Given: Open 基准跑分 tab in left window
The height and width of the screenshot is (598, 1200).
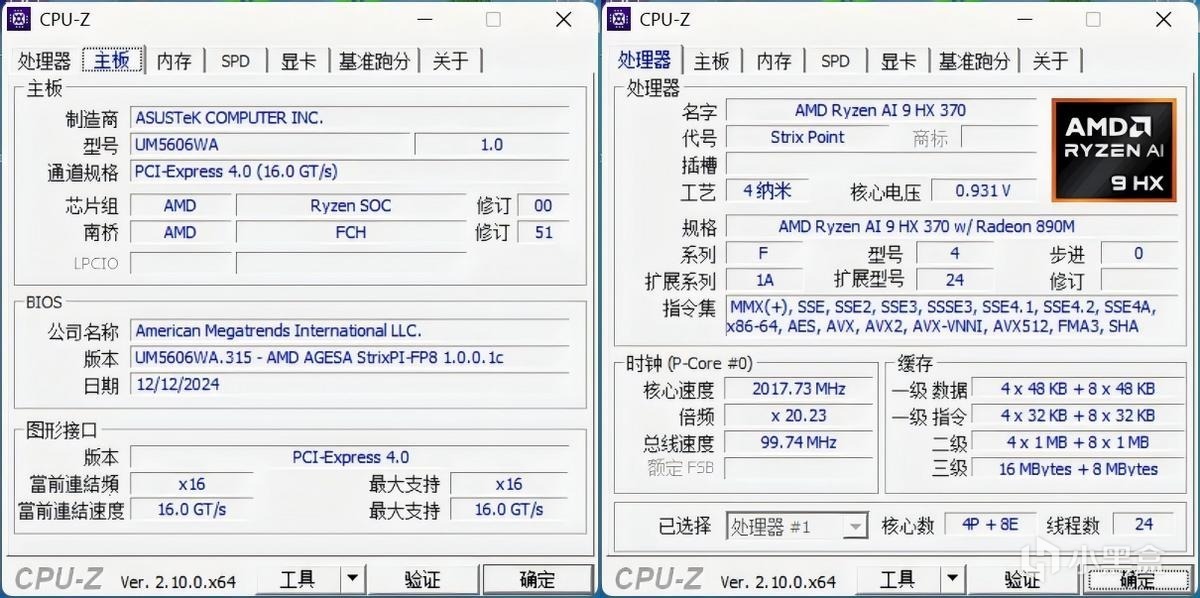Looking at the screenshot, I should pyautogui.click(x=375, y=61).
